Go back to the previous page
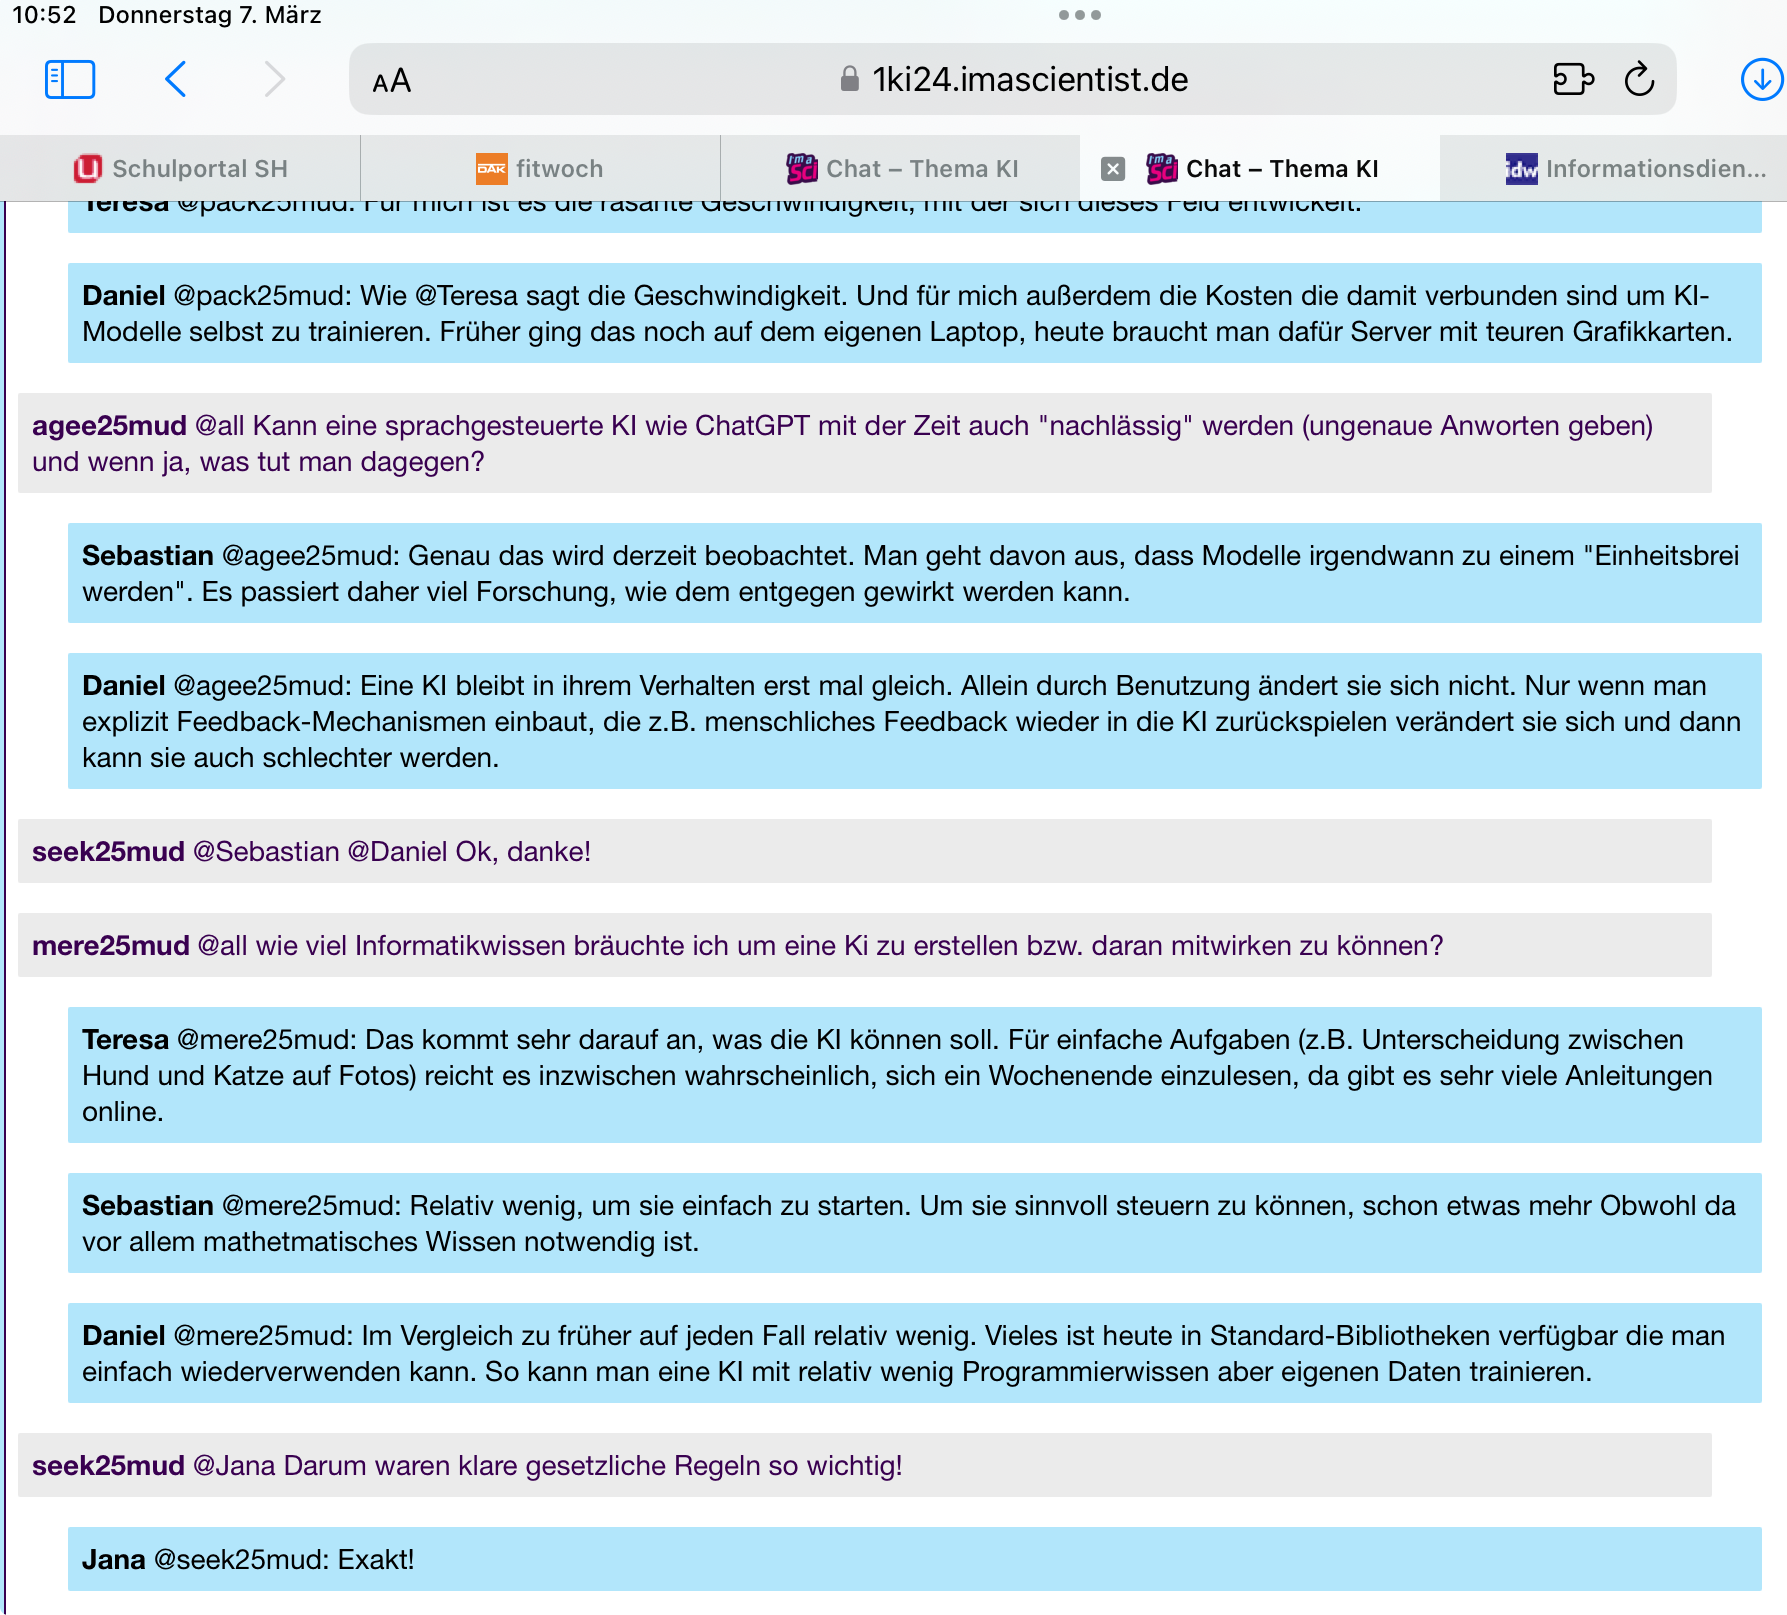The width and height of the screenshot is (1787, 1615). pyautogui.click(x=176, y=79)
